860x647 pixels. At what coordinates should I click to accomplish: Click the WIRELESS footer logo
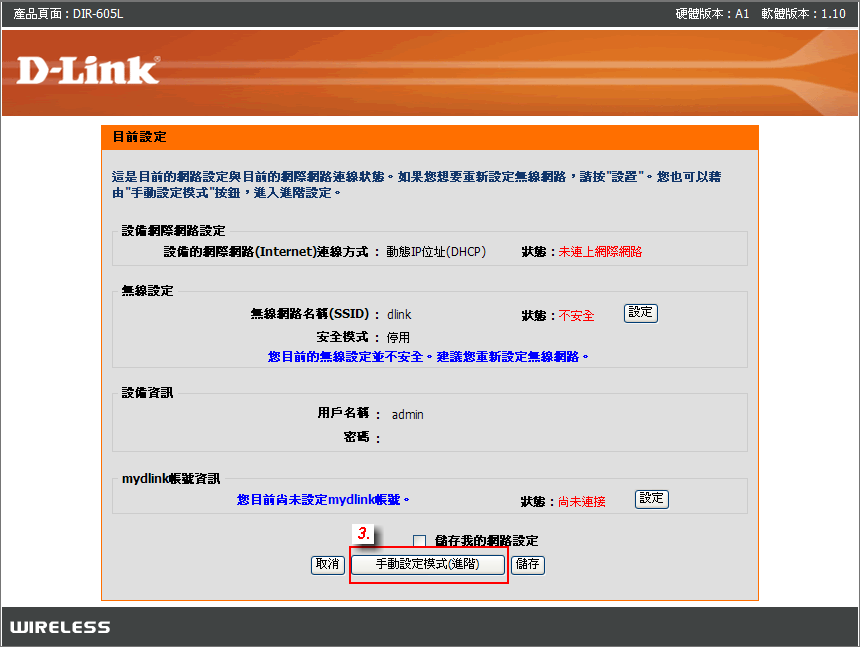point(60,627)
